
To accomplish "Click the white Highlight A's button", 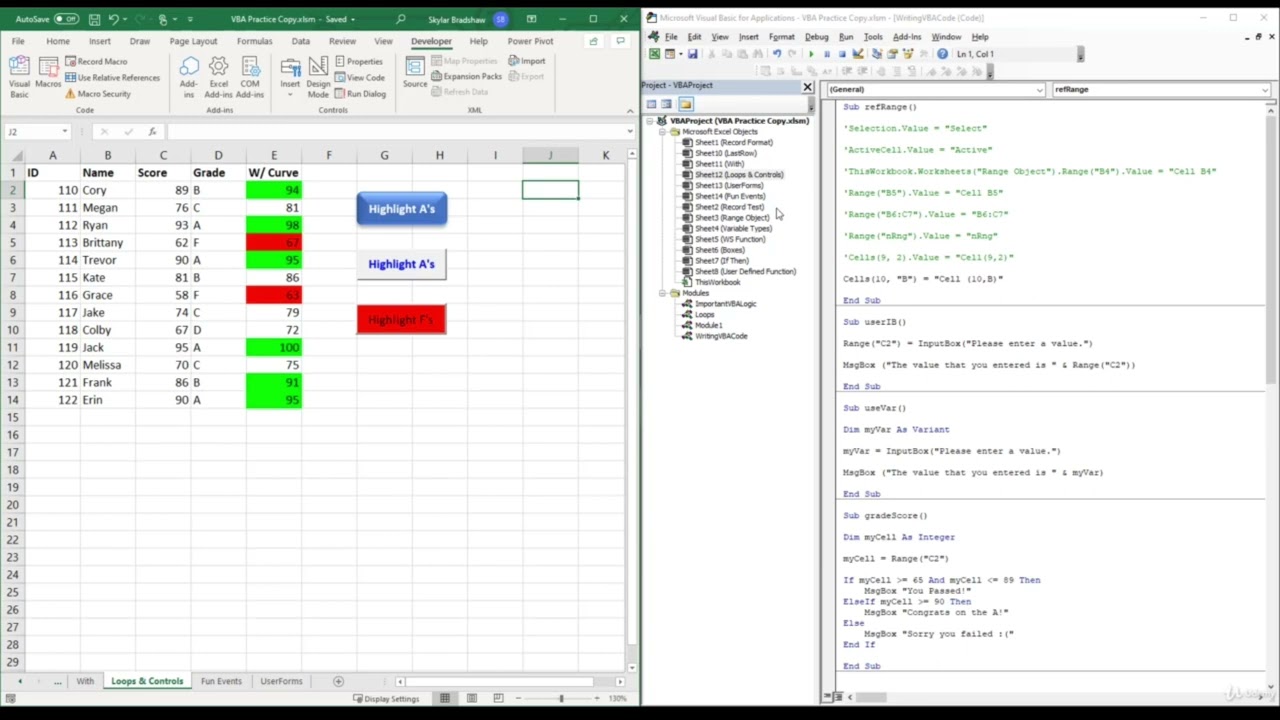I will [401, 264].
